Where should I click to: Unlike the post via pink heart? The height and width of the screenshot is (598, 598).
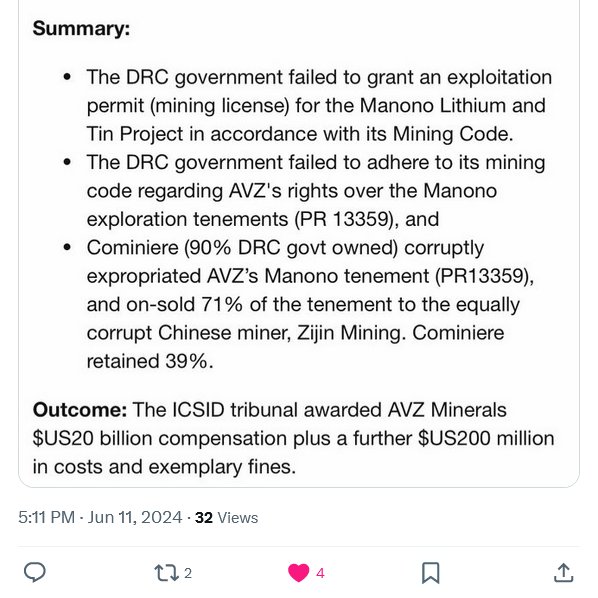pos(298,573)
